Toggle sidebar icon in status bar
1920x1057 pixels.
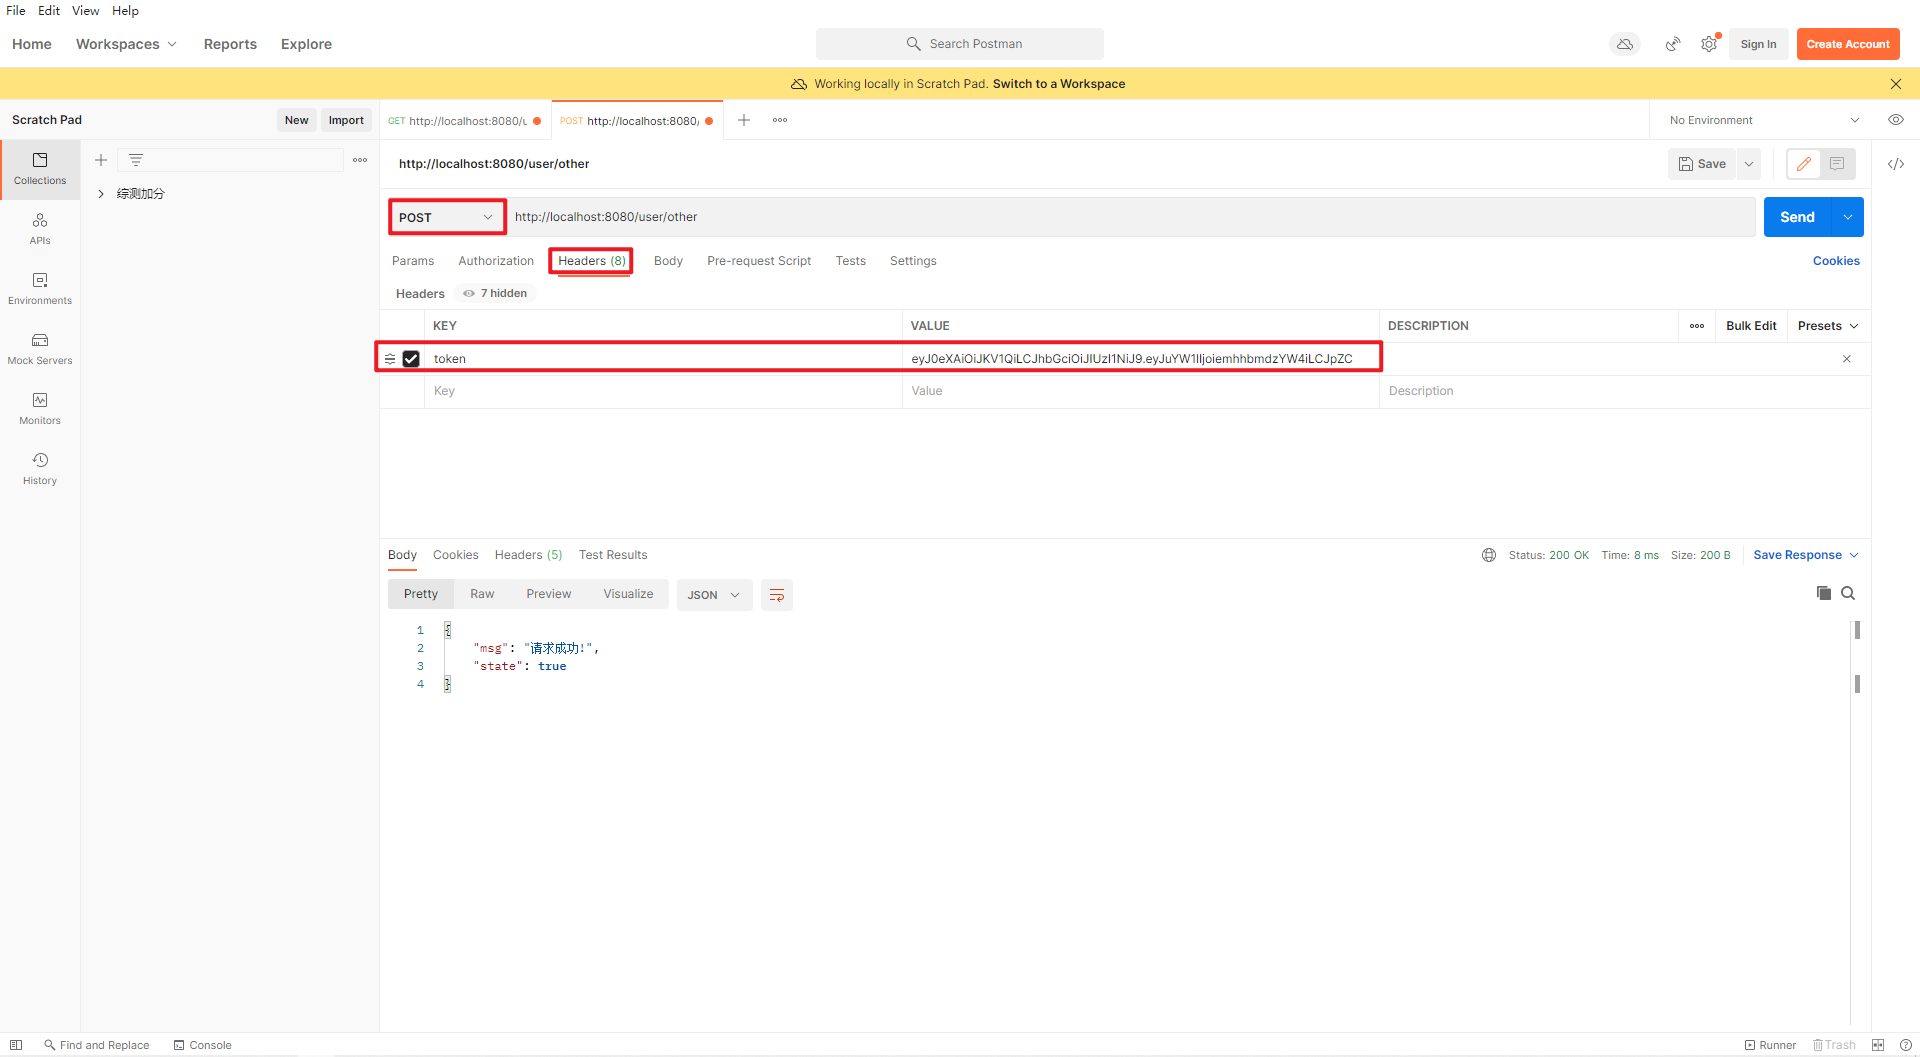pyautogui.click(x=16, y=1045)
